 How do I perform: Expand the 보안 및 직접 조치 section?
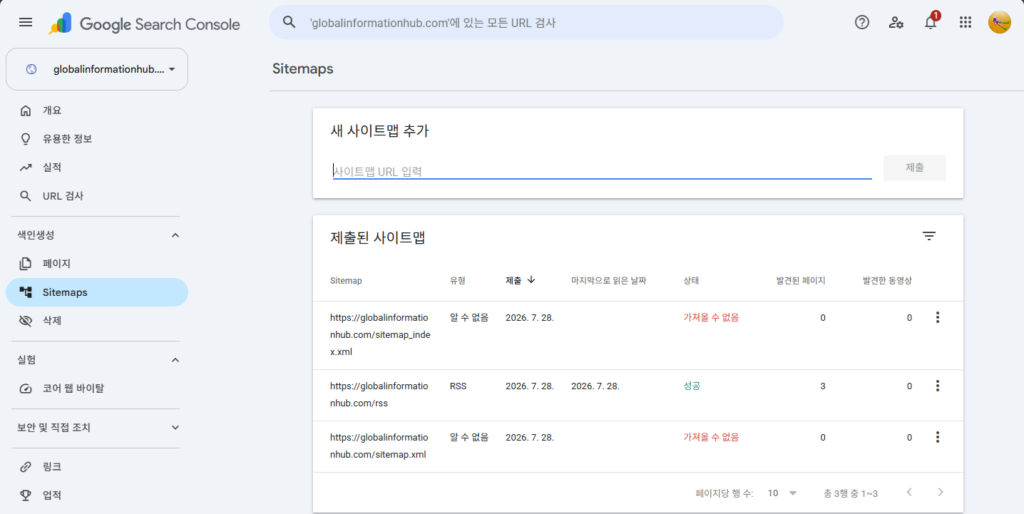175,428
